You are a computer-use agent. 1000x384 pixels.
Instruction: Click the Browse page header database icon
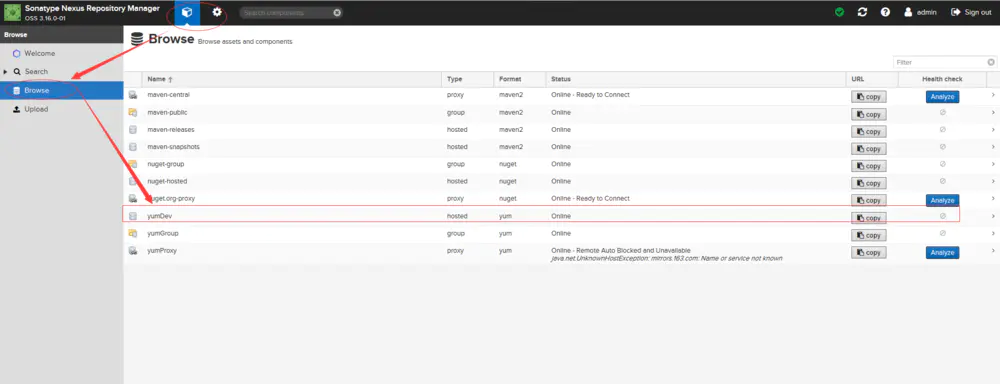tap(137, 39)
